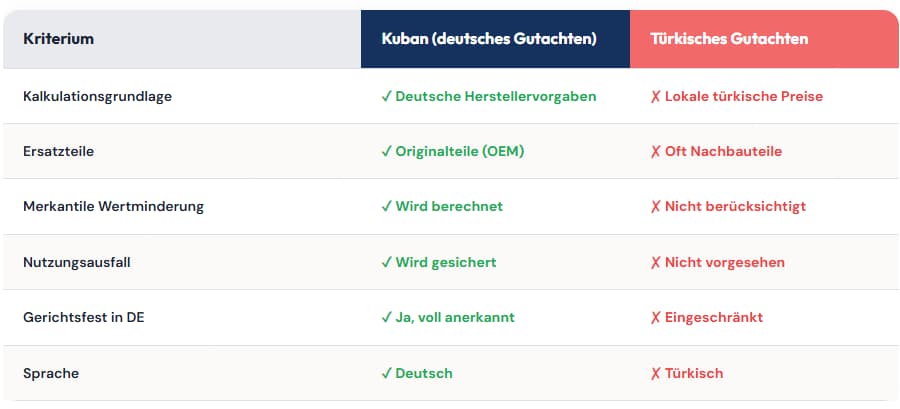Click the Ersatzteile row label
This screenshot has width=900, height=409.
[59, 151]
